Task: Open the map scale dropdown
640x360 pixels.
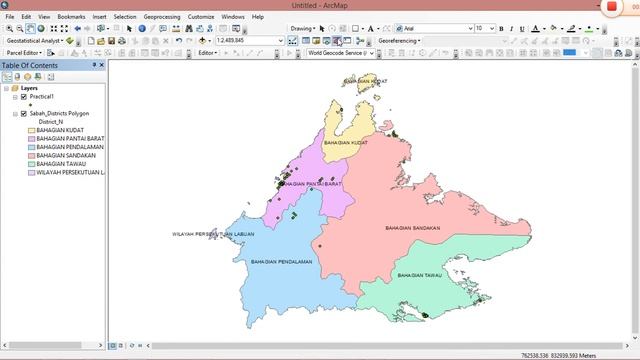Action: pyautogui.click(x=281, y=40)
